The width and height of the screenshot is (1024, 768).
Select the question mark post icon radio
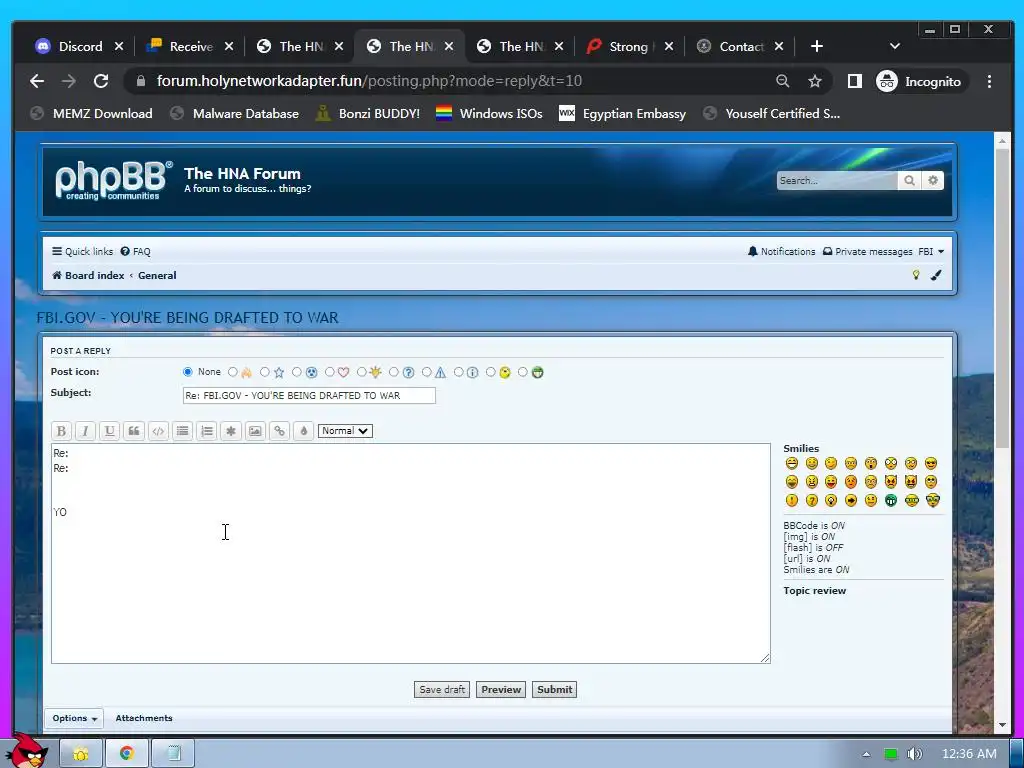[x=393, y=372]
